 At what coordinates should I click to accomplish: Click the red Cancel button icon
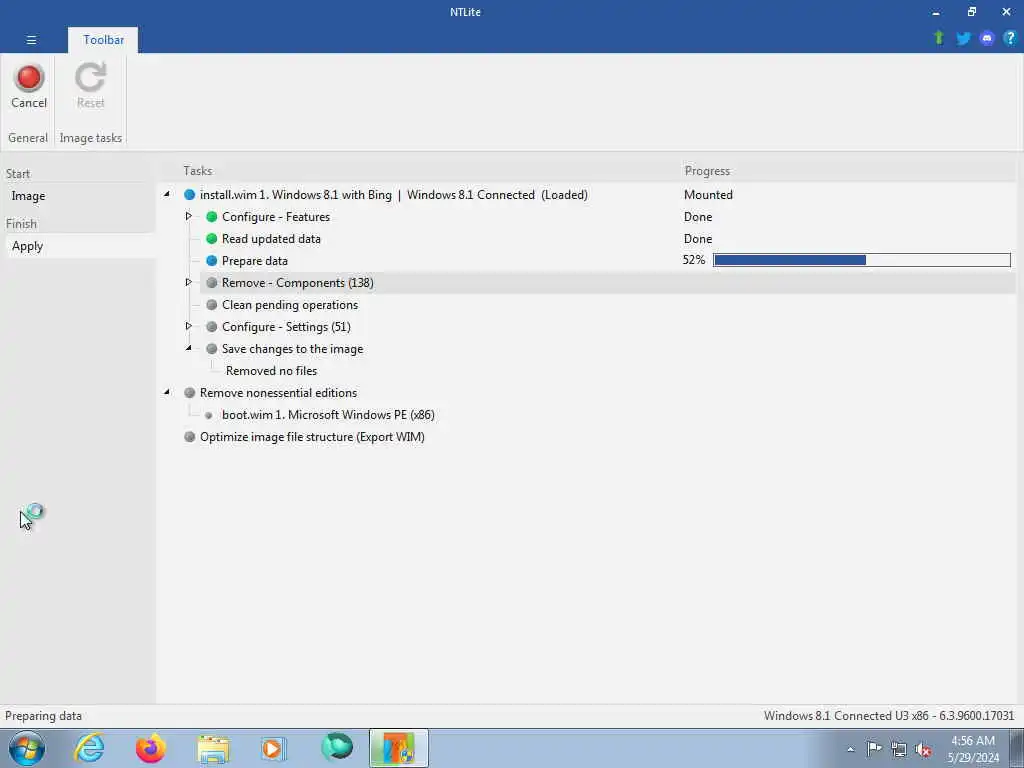click(29, 78)
